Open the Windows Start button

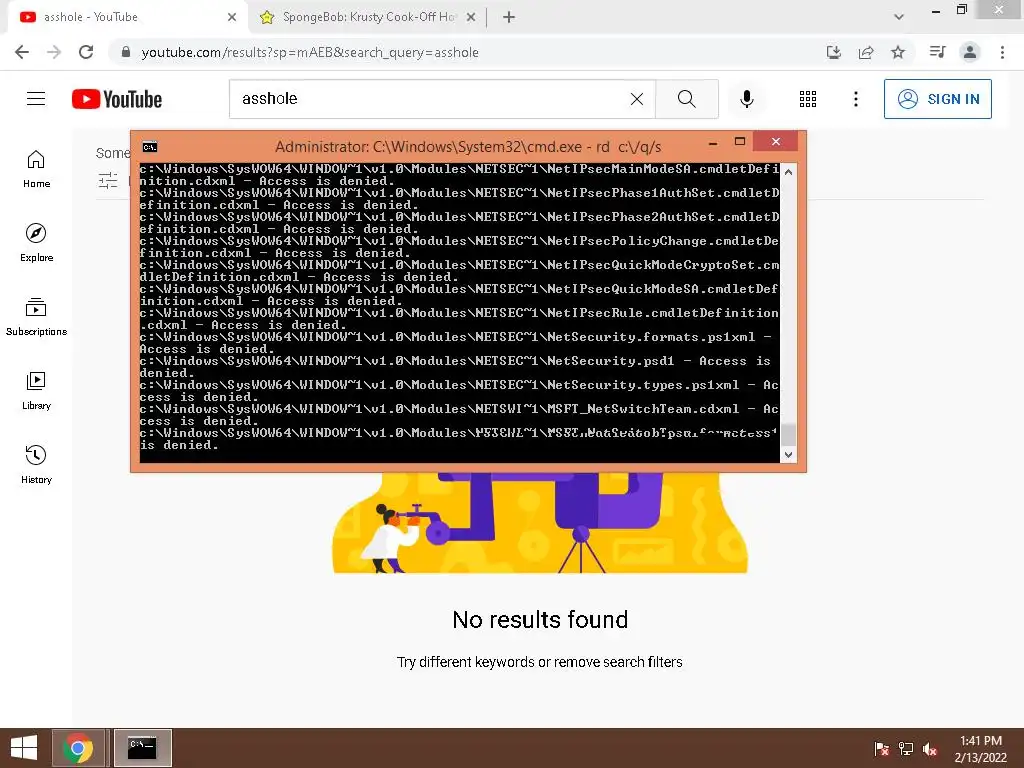24,748
